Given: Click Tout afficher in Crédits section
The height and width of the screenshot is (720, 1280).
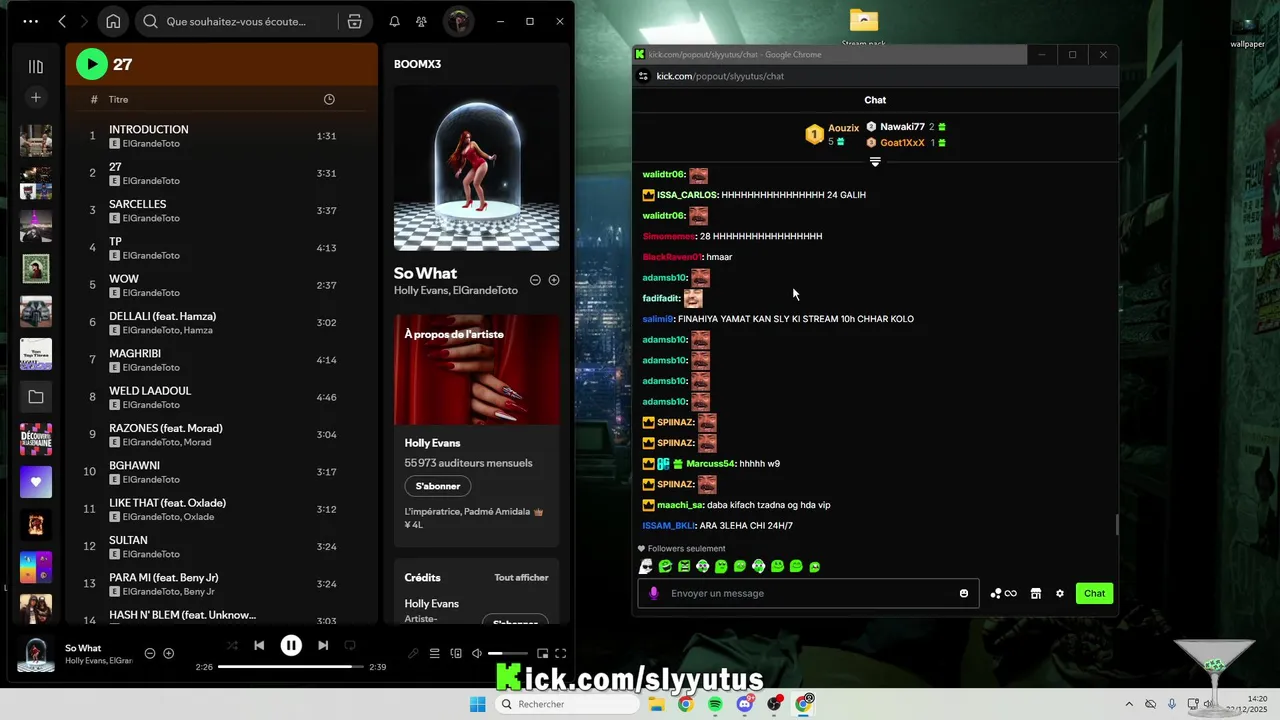Looking at the screenshot, I should coord(521,577).
